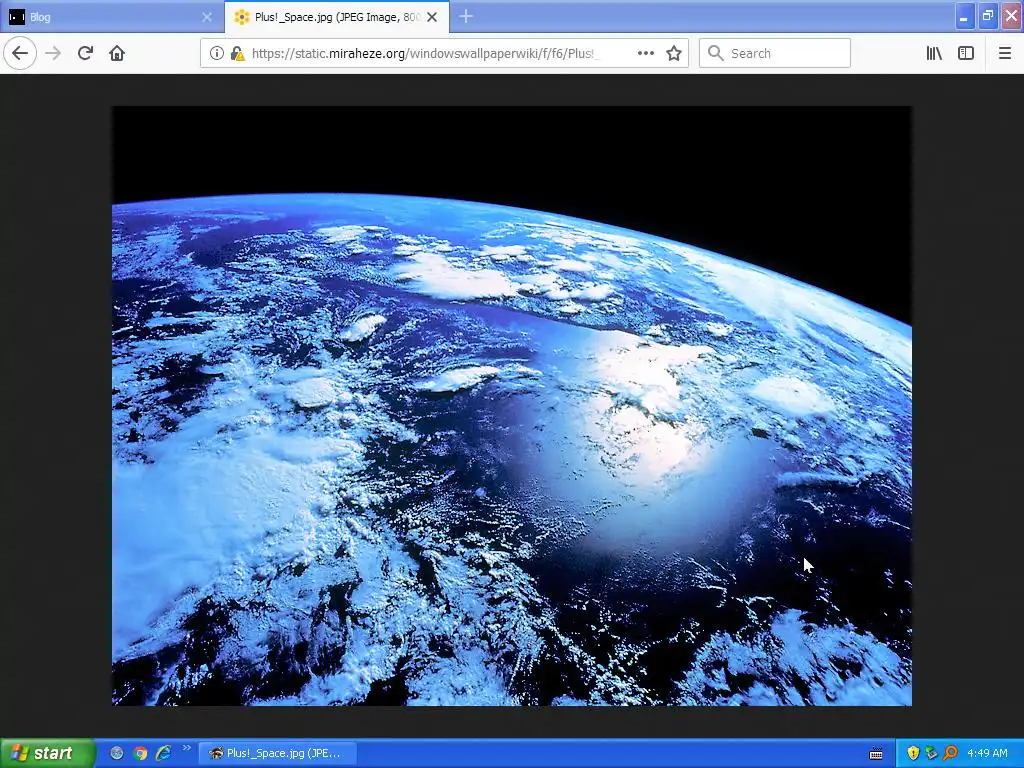Restore down the Firefox window

(988, 16)
